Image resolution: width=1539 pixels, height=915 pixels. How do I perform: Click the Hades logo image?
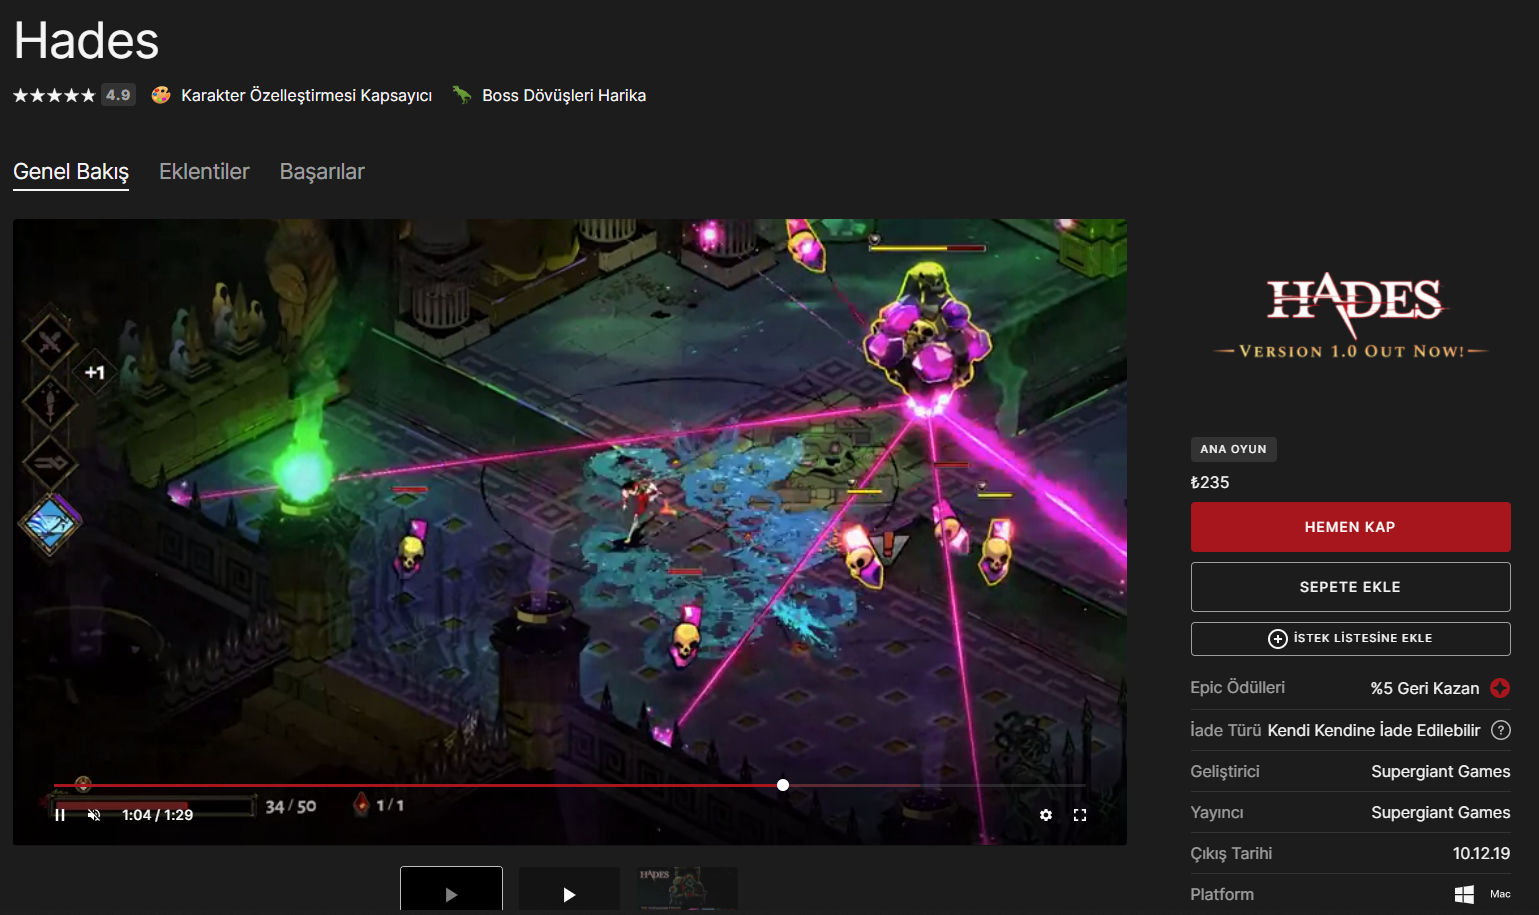click(x=1350, y=315)
